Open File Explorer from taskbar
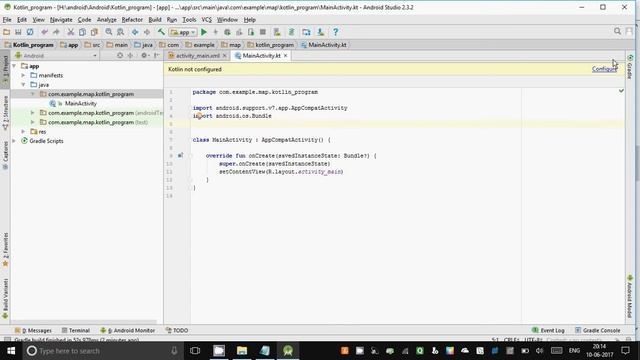640x360 pixels. coord(242,351)
